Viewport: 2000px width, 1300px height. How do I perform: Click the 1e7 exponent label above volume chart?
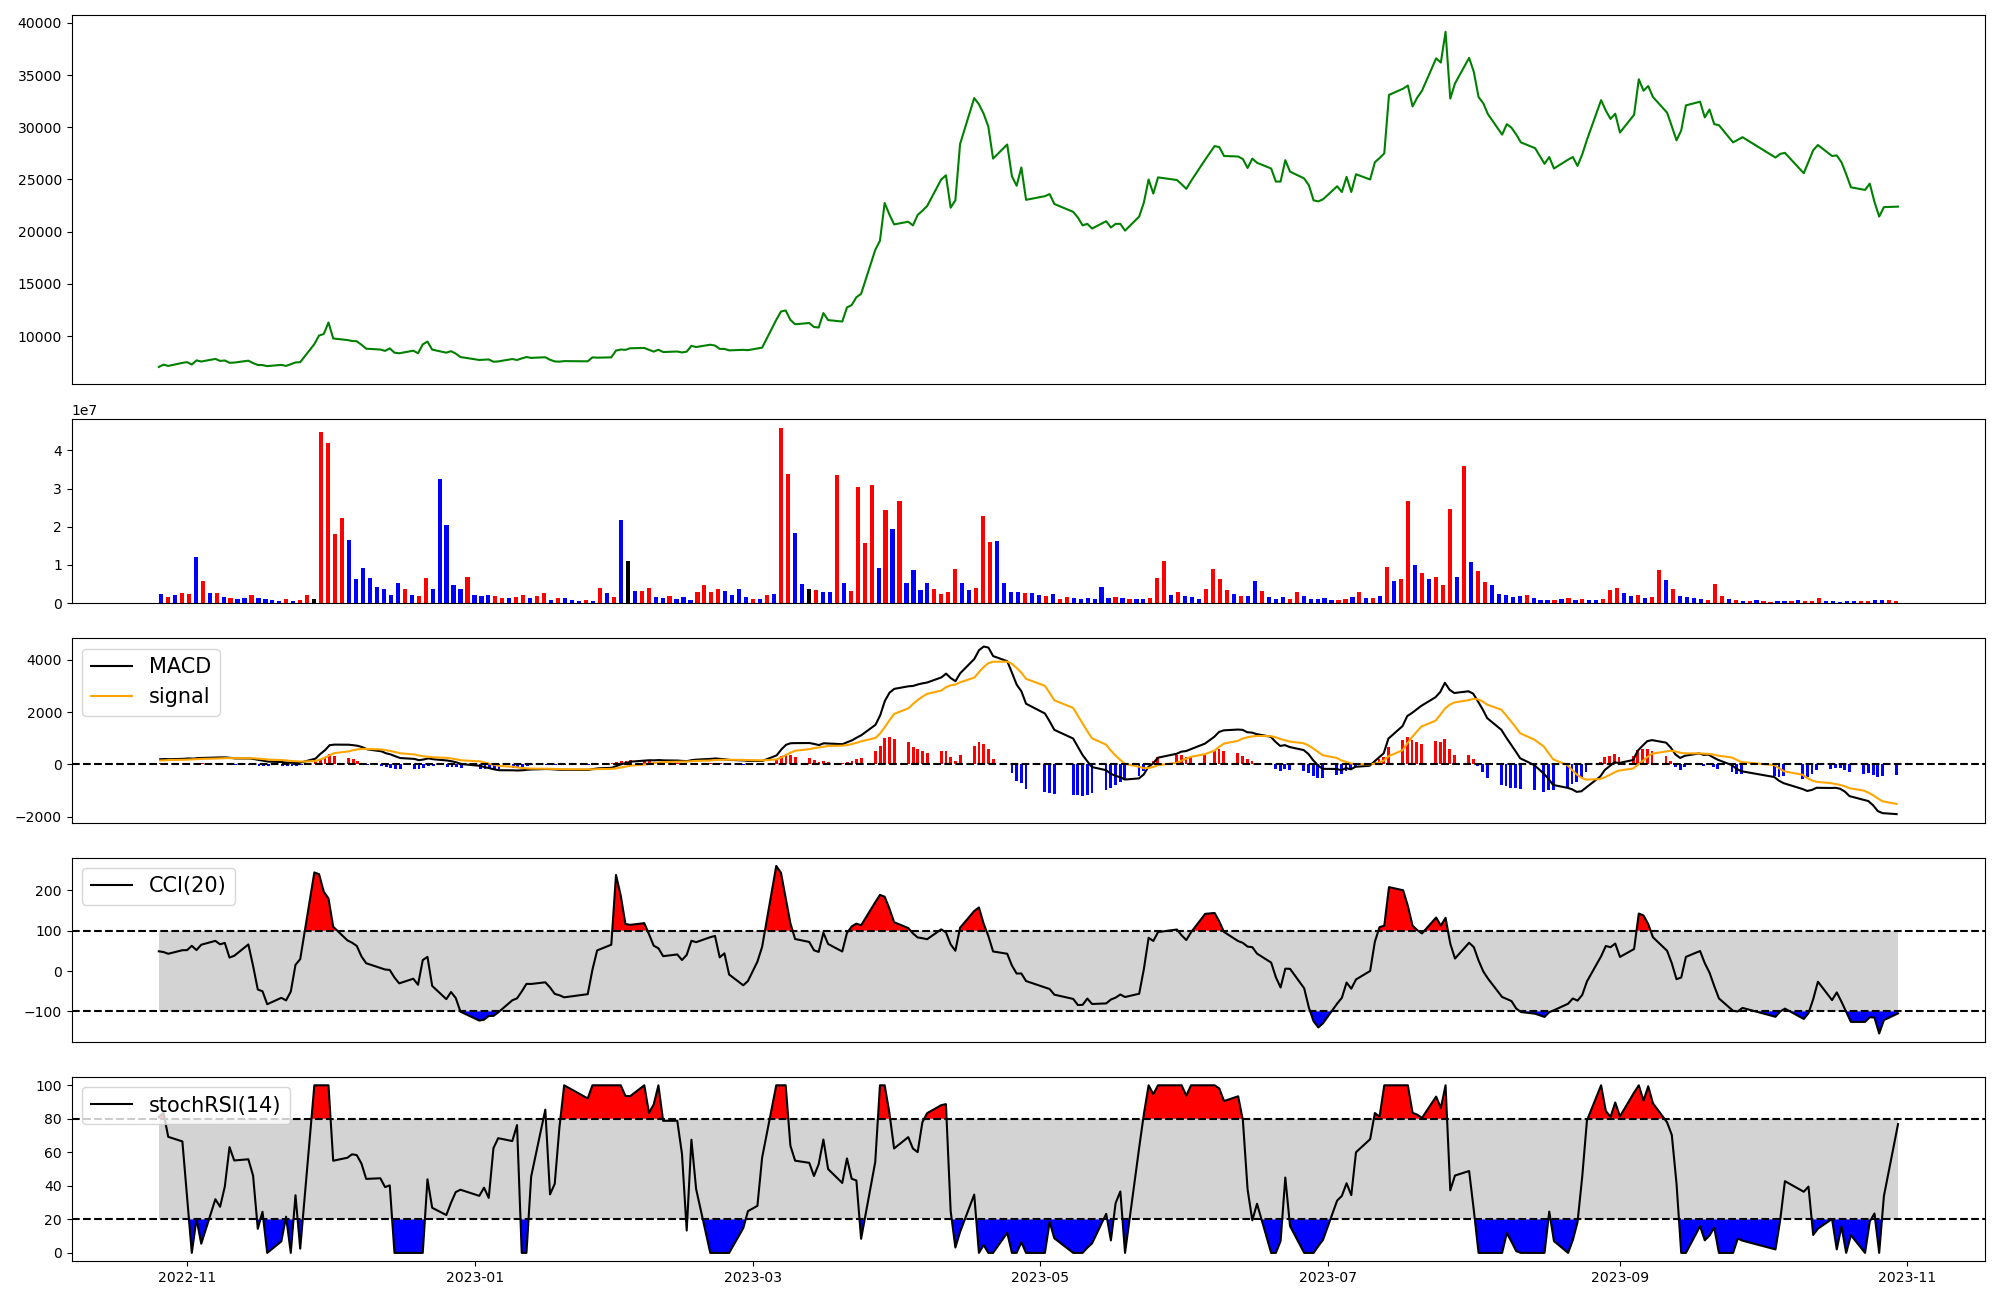coord(84,410)
